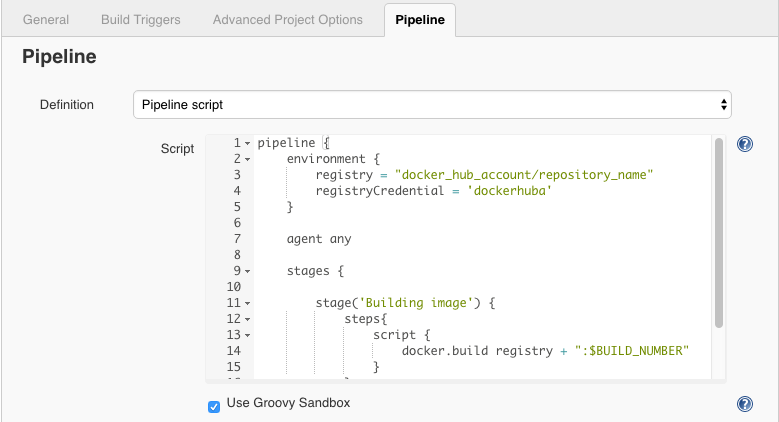The height and width of the screenshot is (422, 779).
Task: Fold the Building image stage at line 11
Action: [248, 303]
